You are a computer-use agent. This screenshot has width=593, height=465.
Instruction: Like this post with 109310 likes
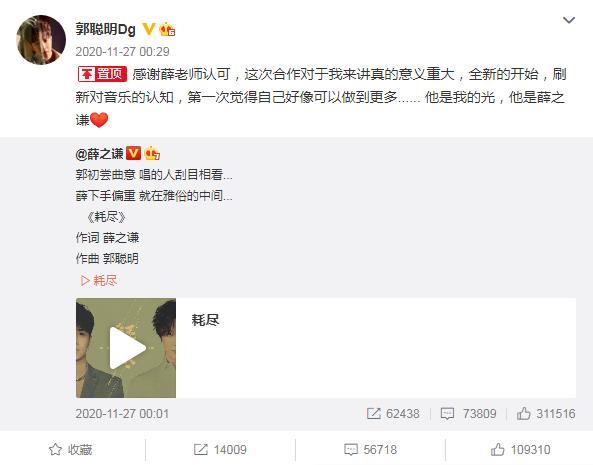(520, 450)
